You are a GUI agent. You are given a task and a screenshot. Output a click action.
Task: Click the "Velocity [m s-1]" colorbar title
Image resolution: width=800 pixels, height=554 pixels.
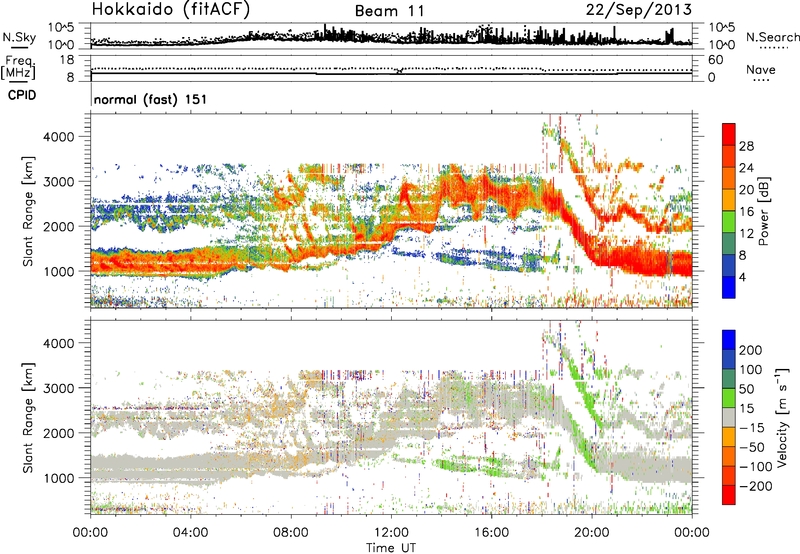(x=781, y=417)
